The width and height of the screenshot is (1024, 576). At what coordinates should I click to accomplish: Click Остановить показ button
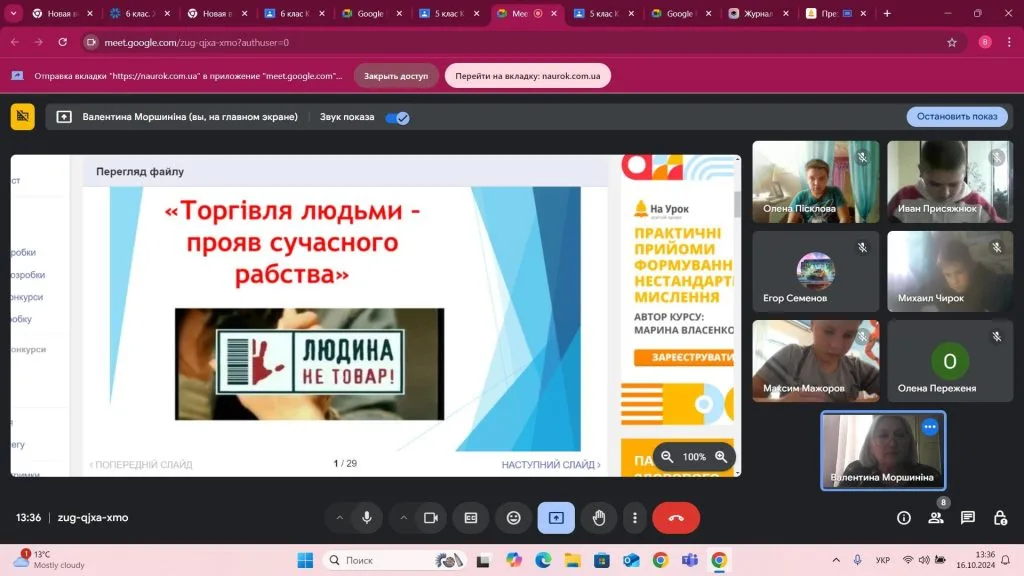957,116
